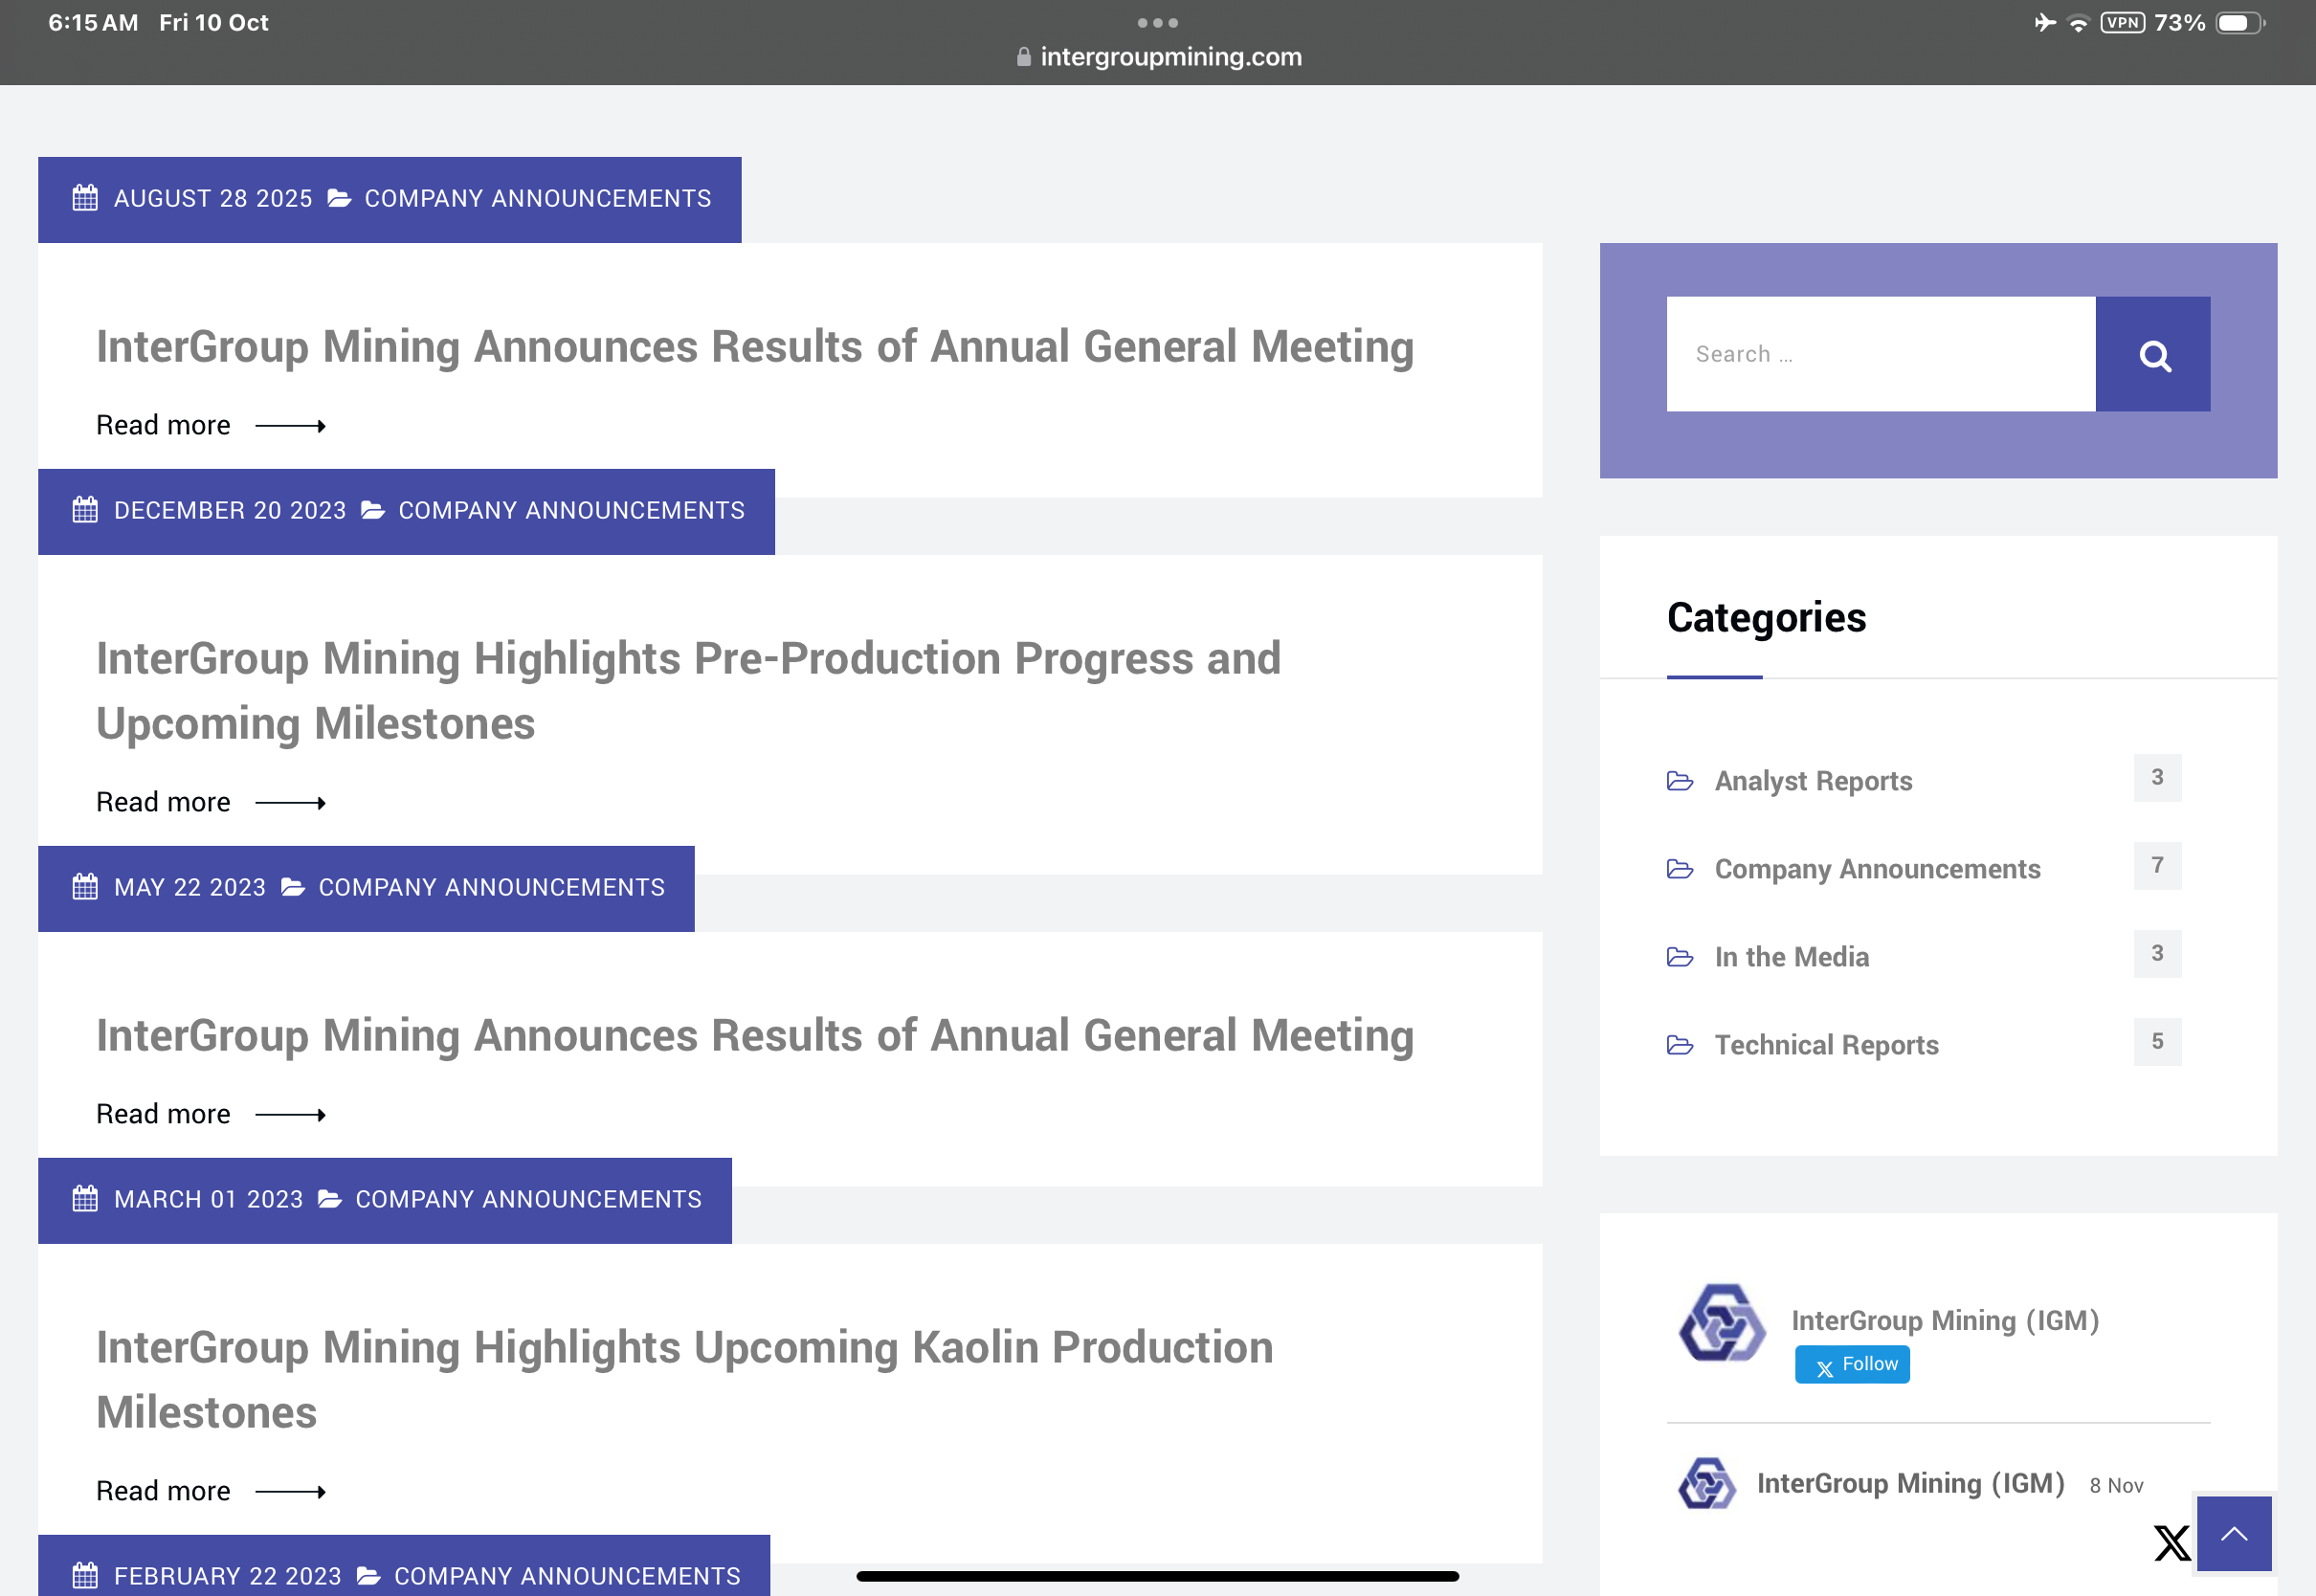Image resolution: width=2316 pixels, height=1596 pixels.
Task: Click the folder icon next to Technical Reports
Action: (x=1680, y=1045)
